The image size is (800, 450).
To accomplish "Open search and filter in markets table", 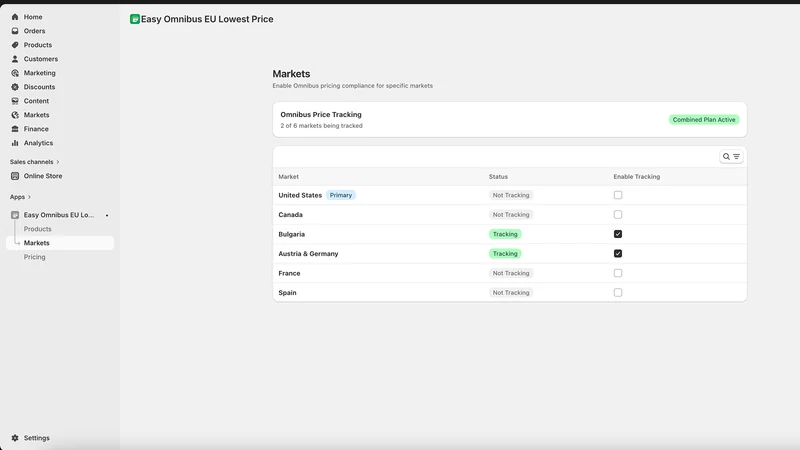I will click(731, 157).
